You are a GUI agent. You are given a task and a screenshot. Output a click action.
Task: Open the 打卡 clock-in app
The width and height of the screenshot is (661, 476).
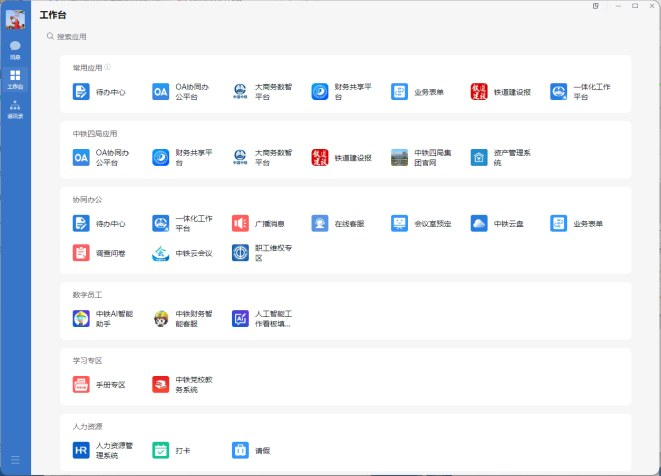pos(161,450)
